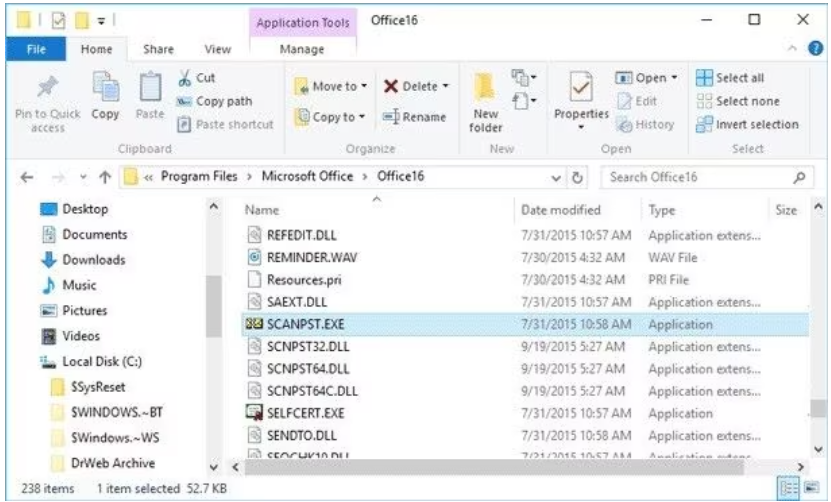Create a New folder
Image resolution: width=831 pixels, height=502 pixels.
[x=485, y=103]
